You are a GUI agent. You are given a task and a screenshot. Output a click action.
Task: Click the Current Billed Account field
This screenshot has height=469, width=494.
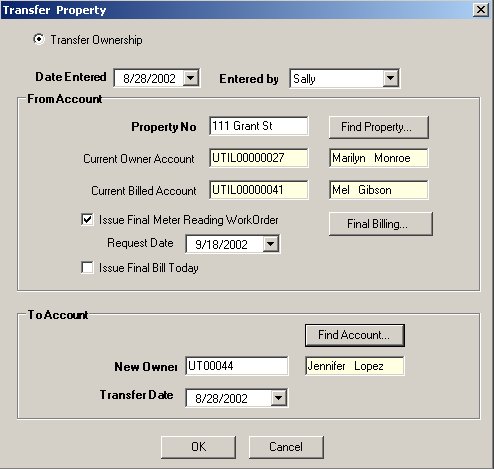pyautogui.click(x=259, y=190)
